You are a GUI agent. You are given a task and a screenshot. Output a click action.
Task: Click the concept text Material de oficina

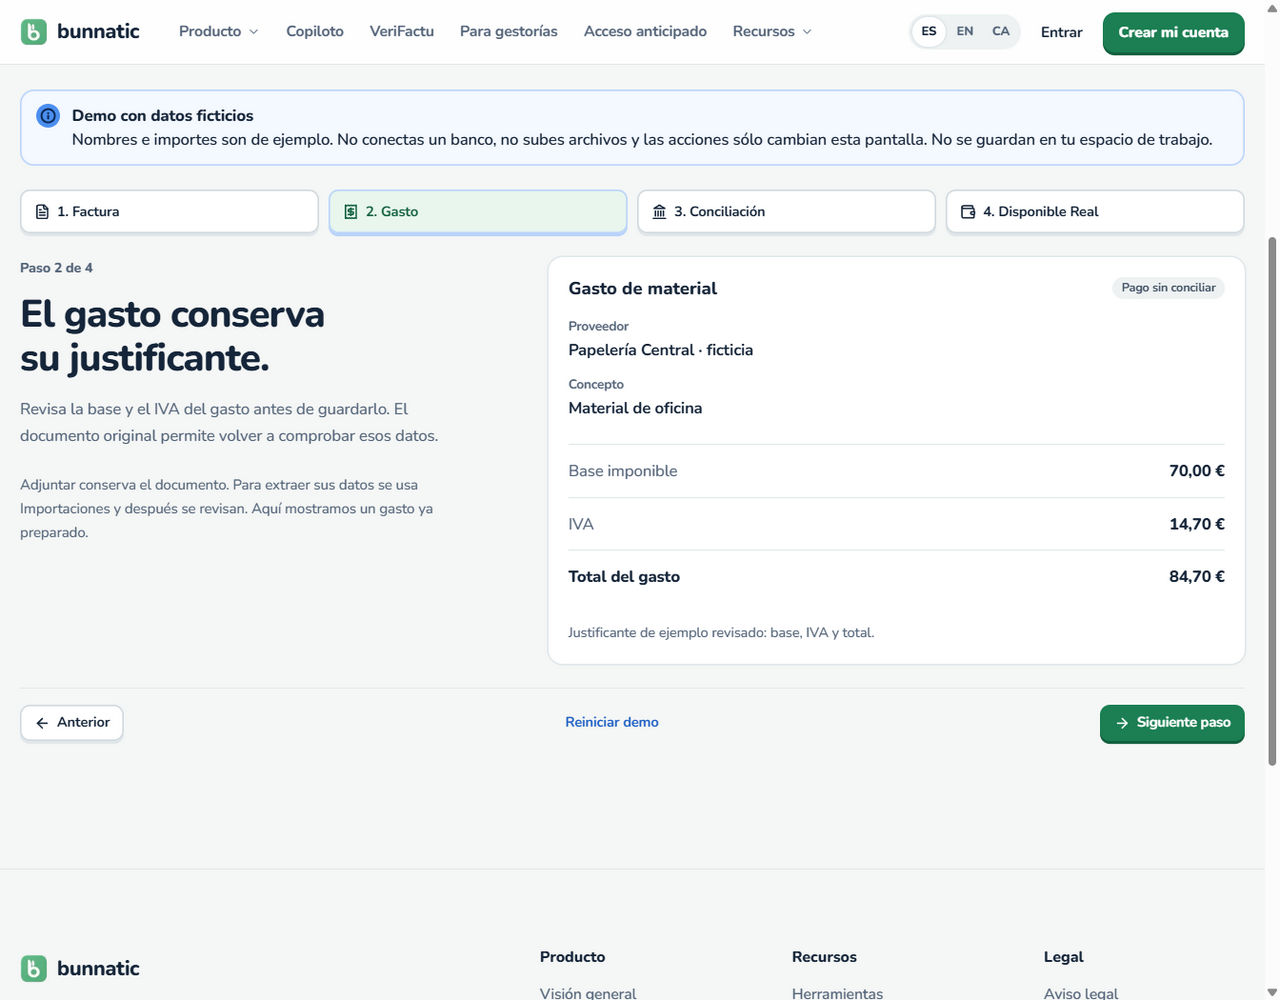click(x=635, y=408)
